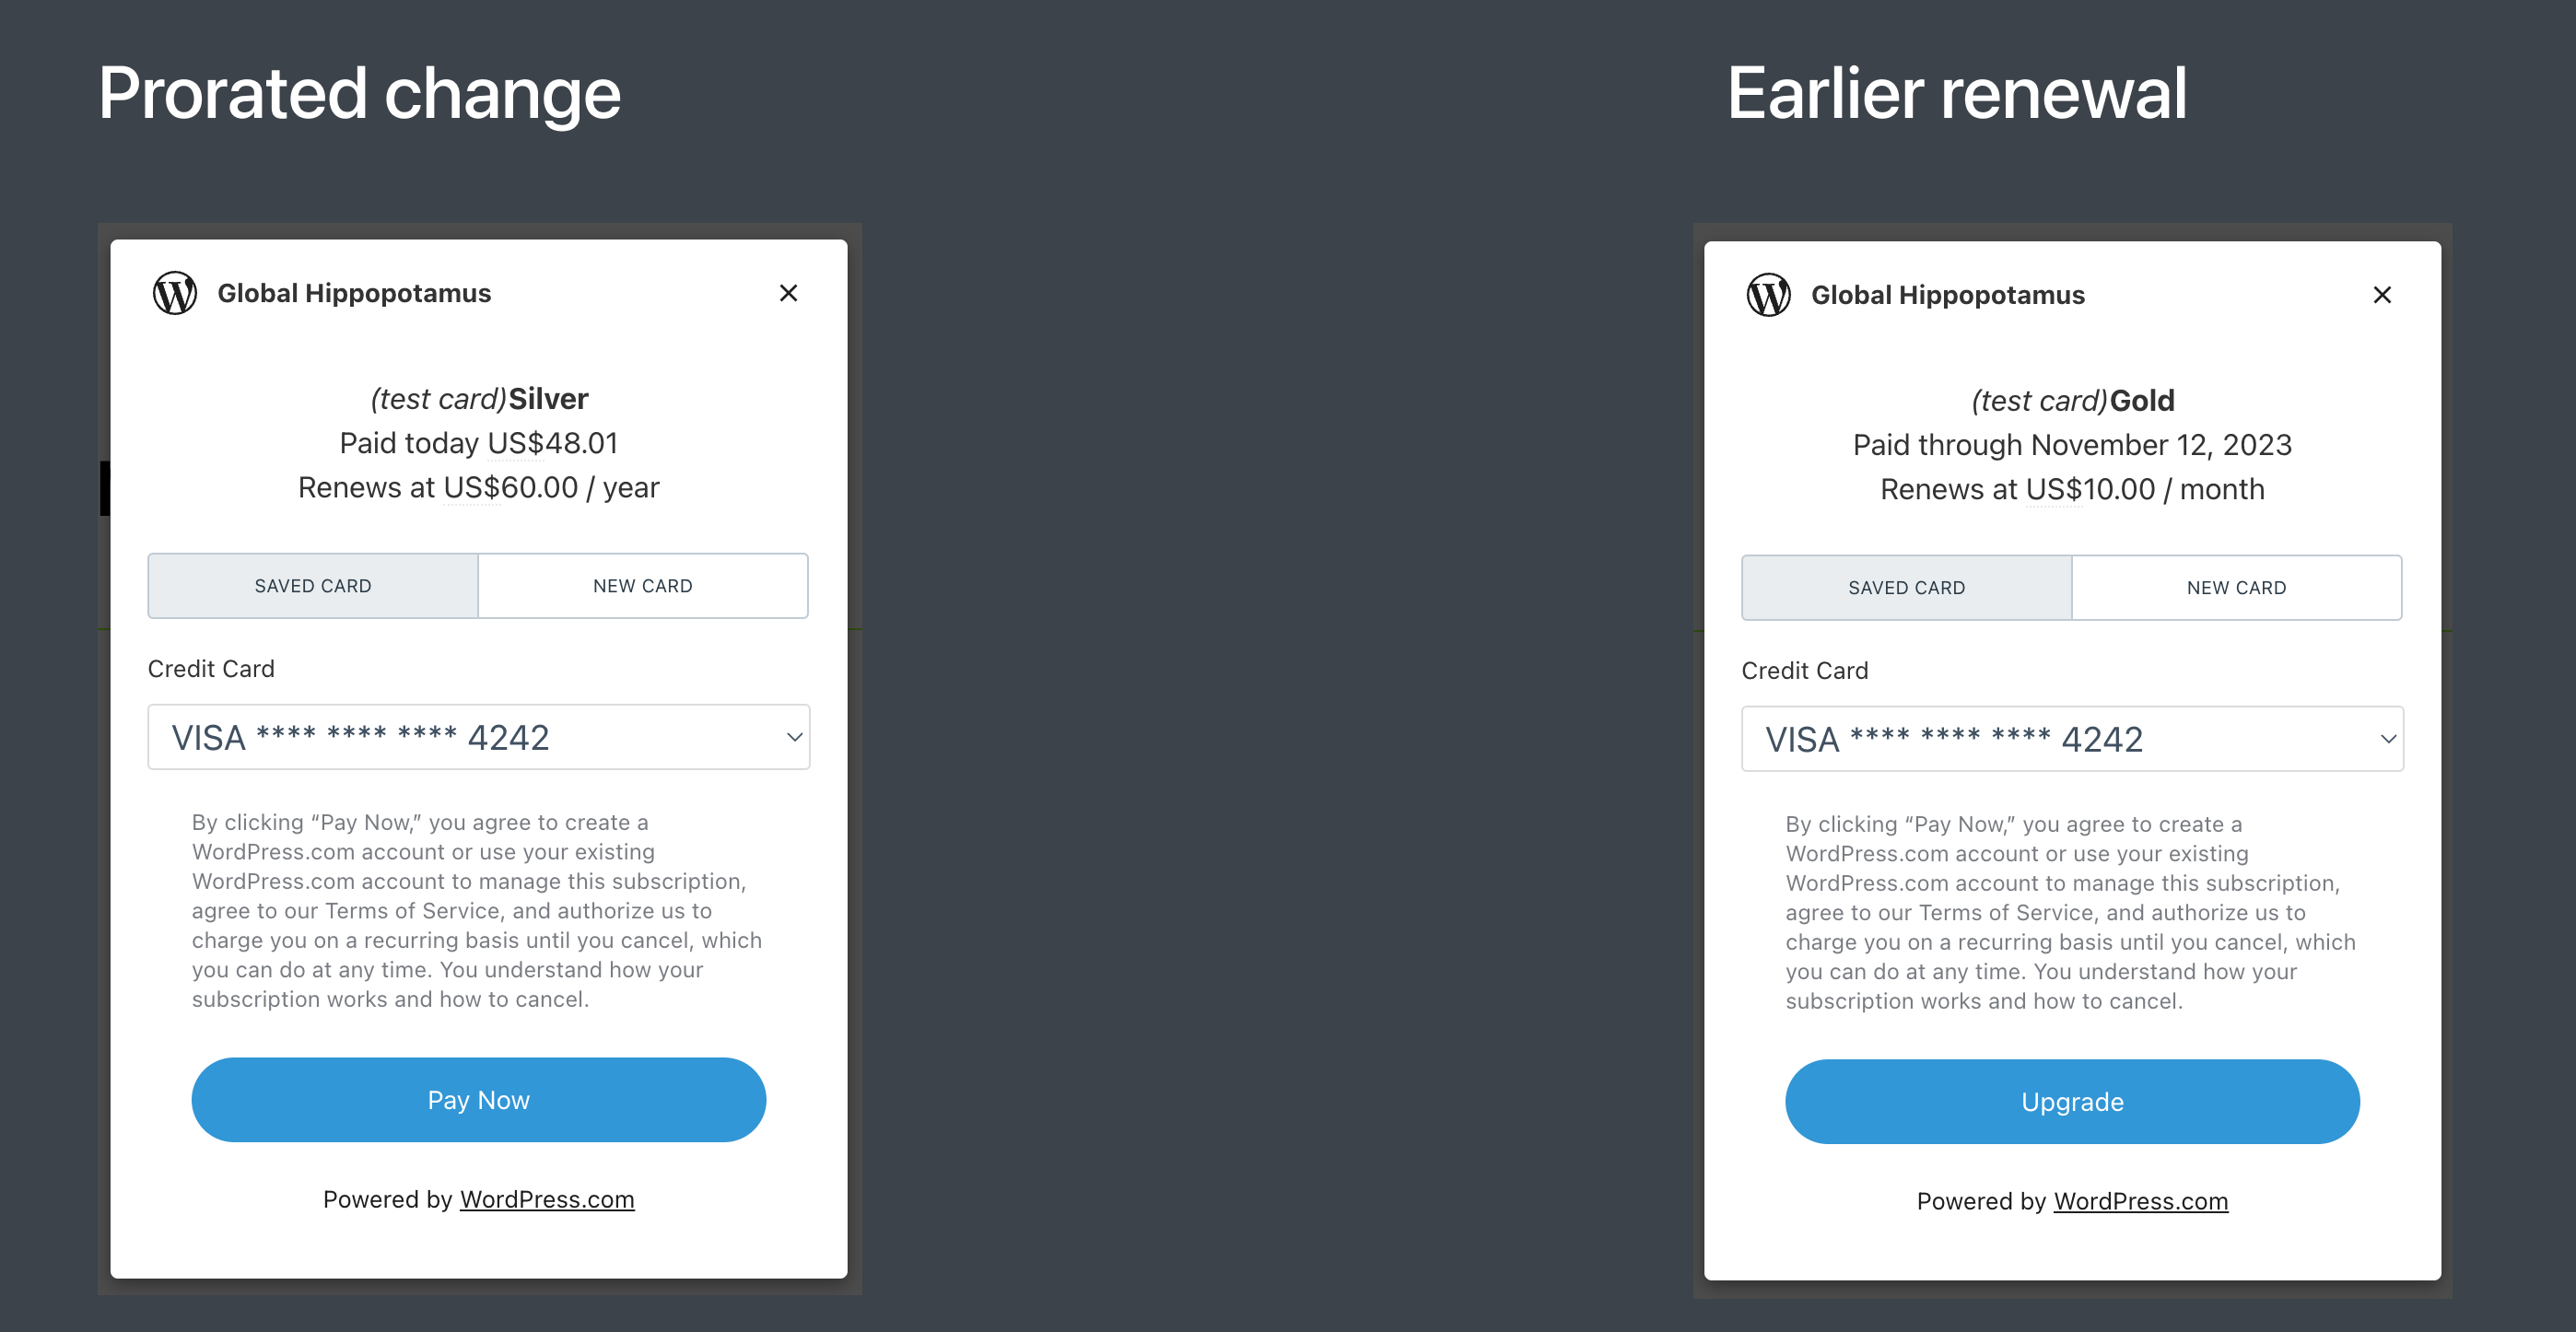
Task: Click the chevron on the Silver dialog card selector
Action: pyautogui.click(x=793, y=737)
